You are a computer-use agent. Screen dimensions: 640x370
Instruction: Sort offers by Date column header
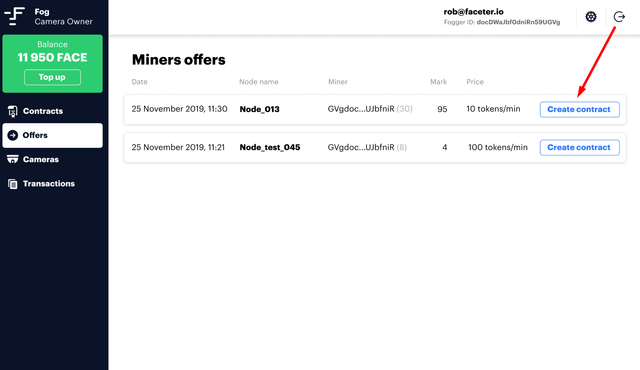point(140,82)
